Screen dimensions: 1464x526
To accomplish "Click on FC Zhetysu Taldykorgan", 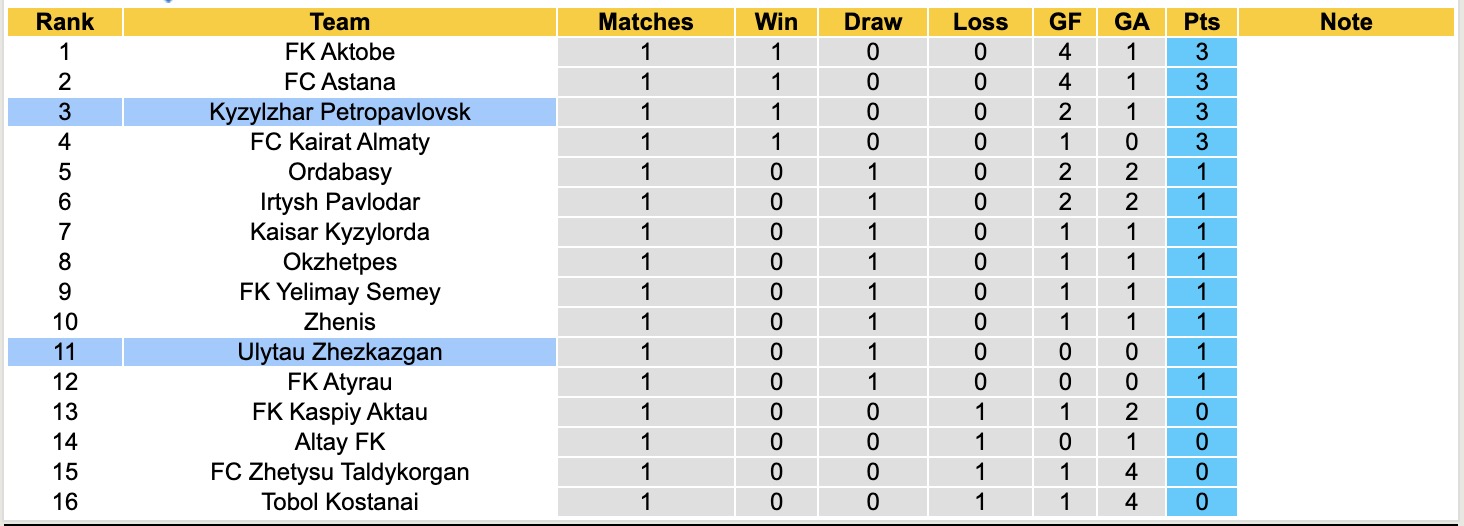I will 339,472.
